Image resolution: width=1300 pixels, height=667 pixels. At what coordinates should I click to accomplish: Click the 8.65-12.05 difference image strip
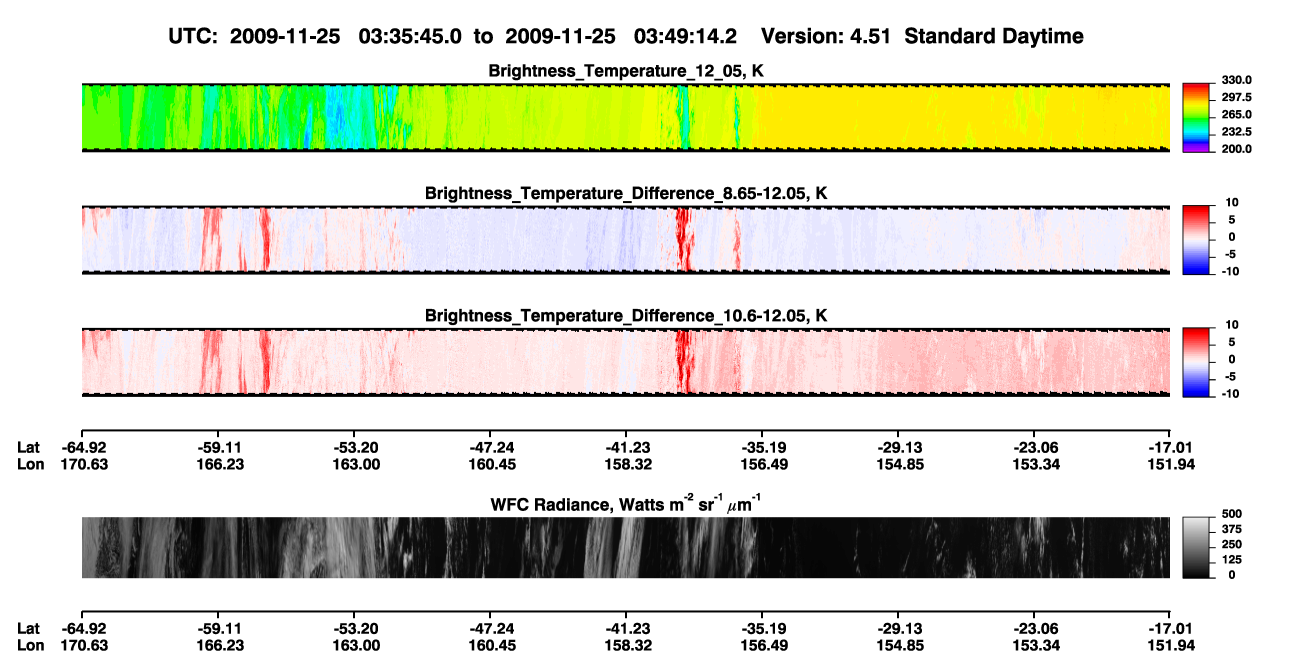(x=625, y=240)
